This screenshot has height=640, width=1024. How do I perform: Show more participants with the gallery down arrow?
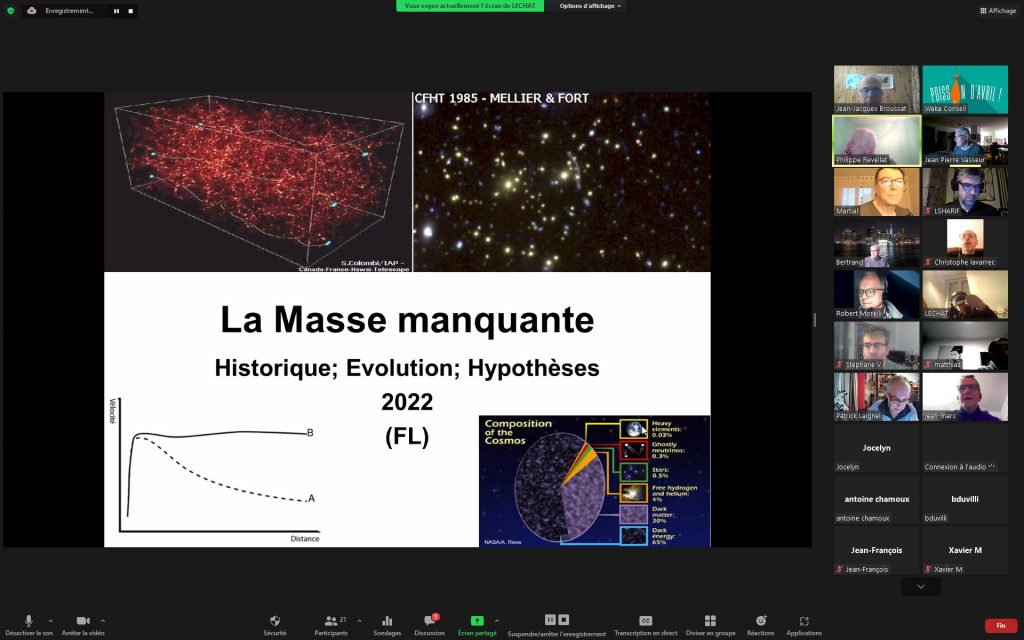[x=921, y=586]
